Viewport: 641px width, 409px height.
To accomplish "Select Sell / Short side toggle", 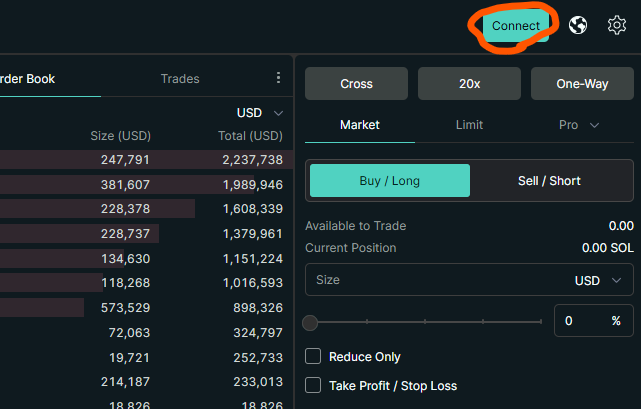I will [549, 181].
